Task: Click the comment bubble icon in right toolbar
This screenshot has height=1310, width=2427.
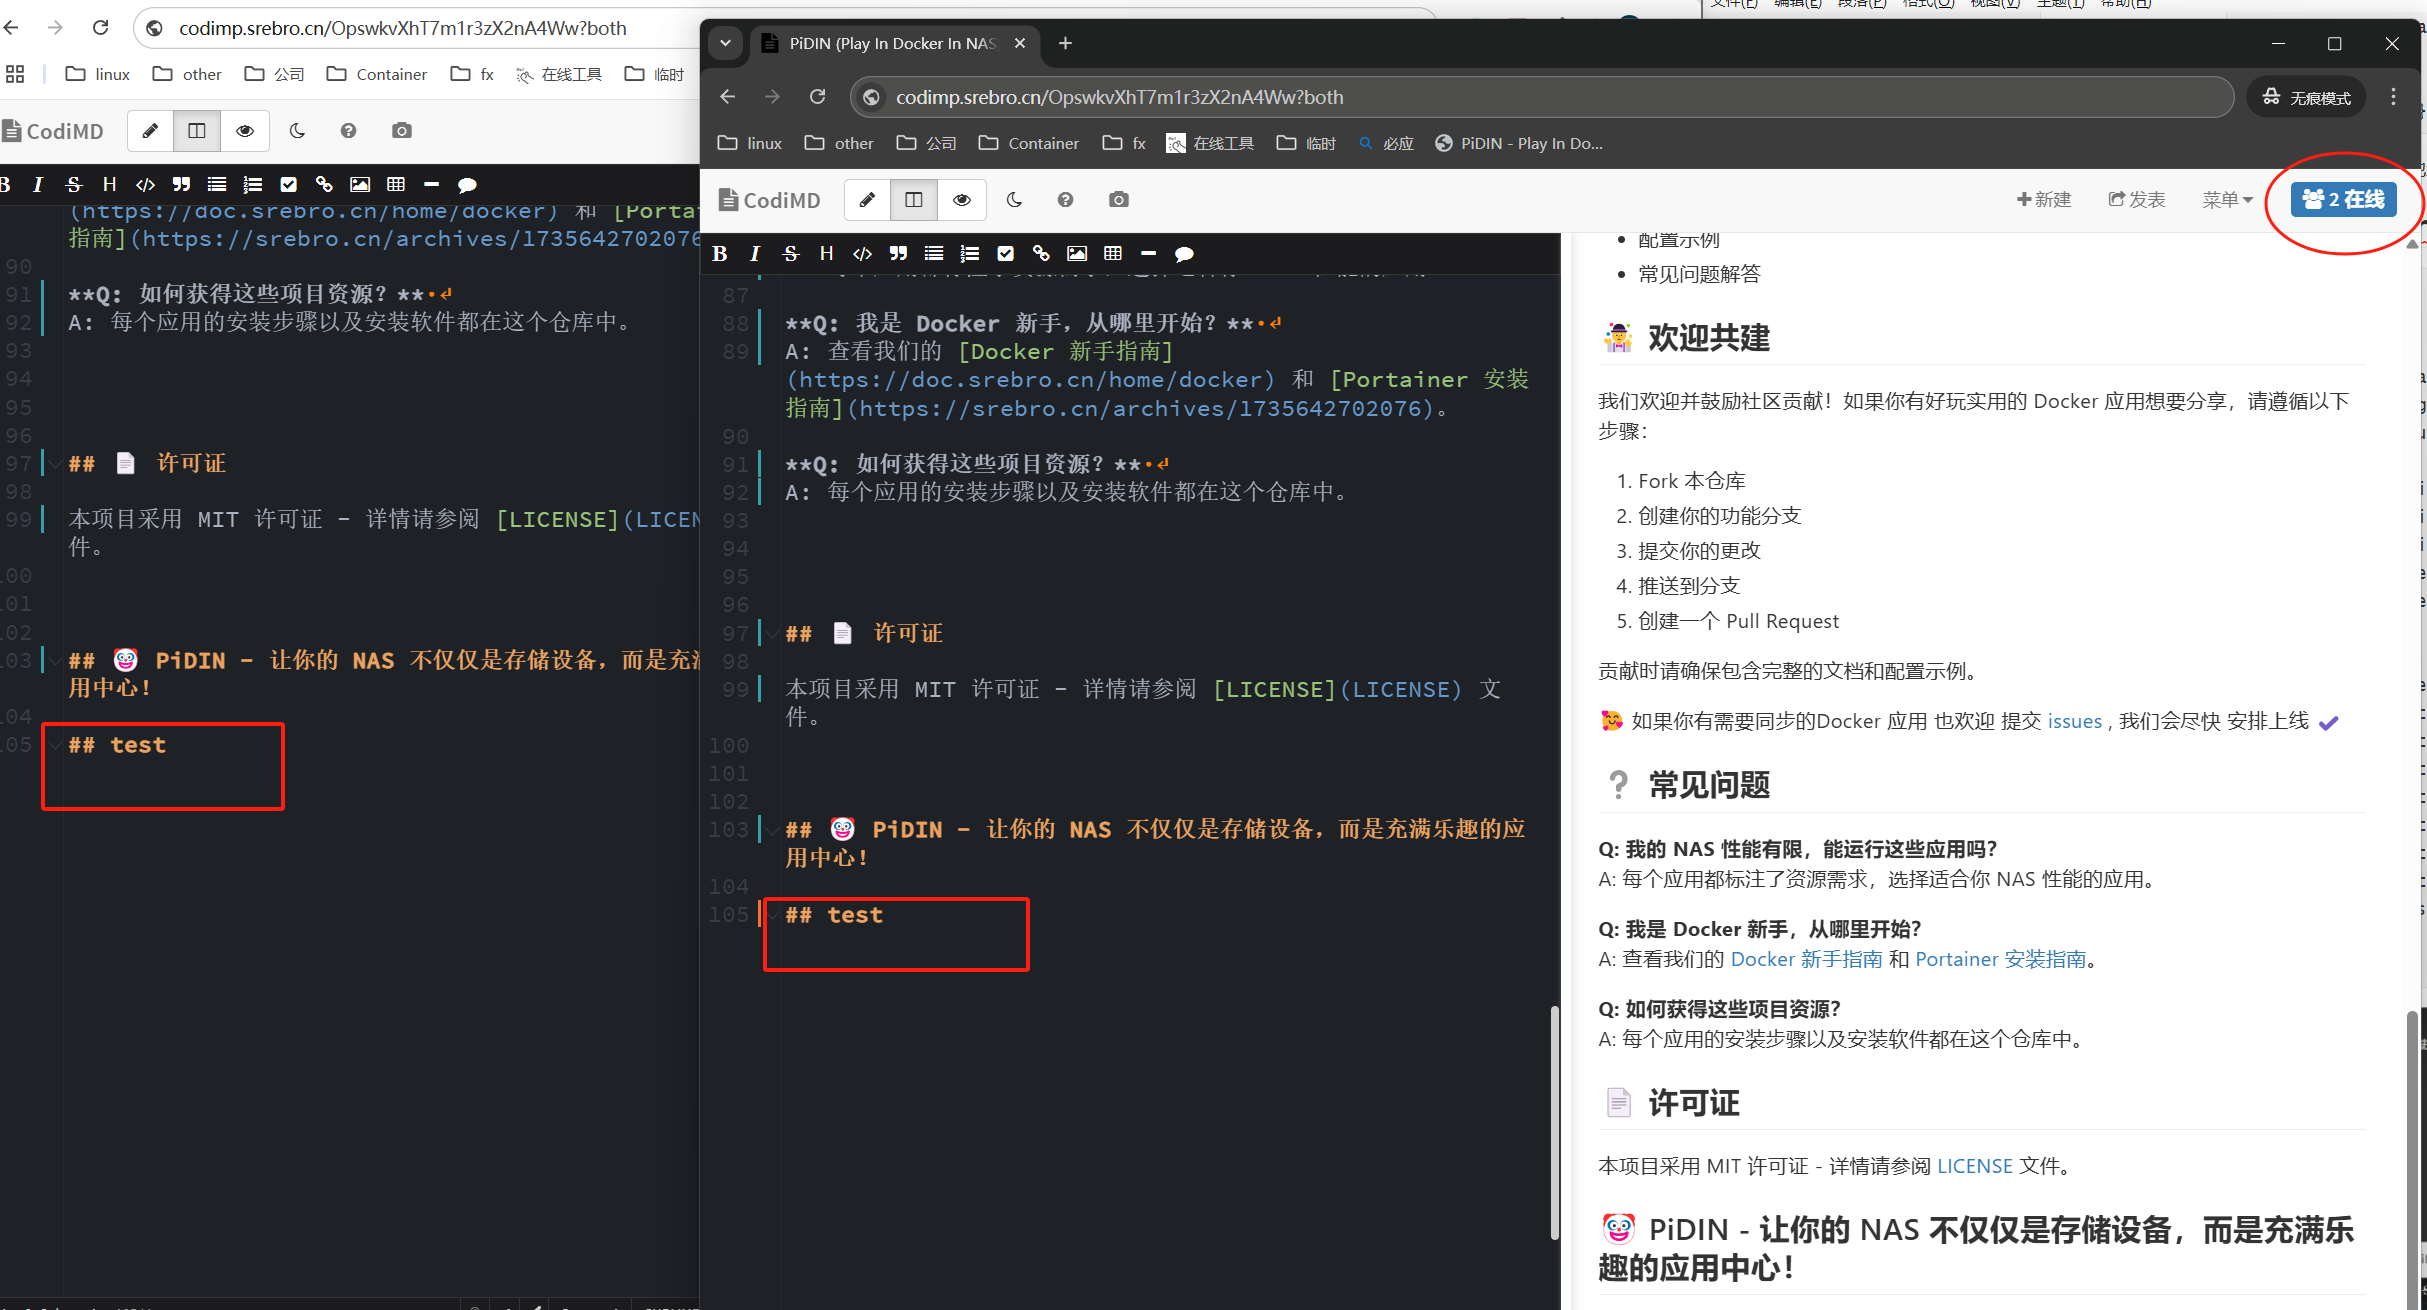Action: (x=1184, y=254)
